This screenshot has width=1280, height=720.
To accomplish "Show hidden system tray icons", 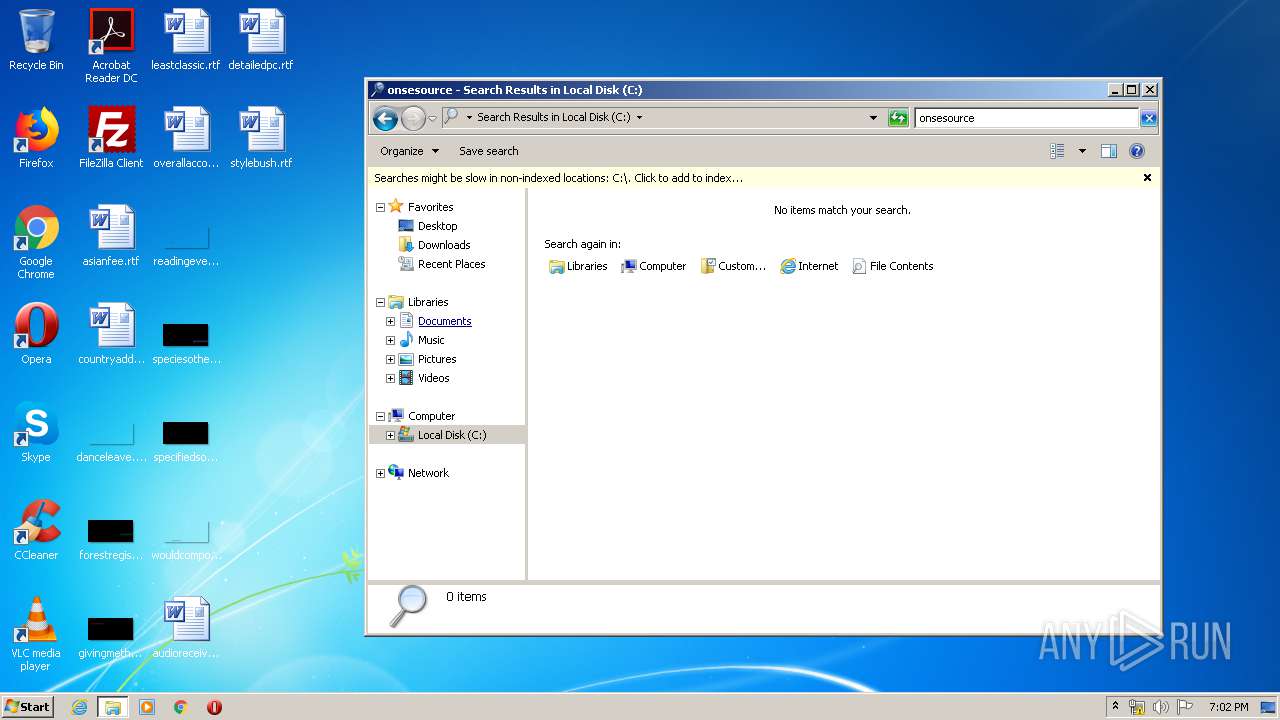I will pos(1116,707).
